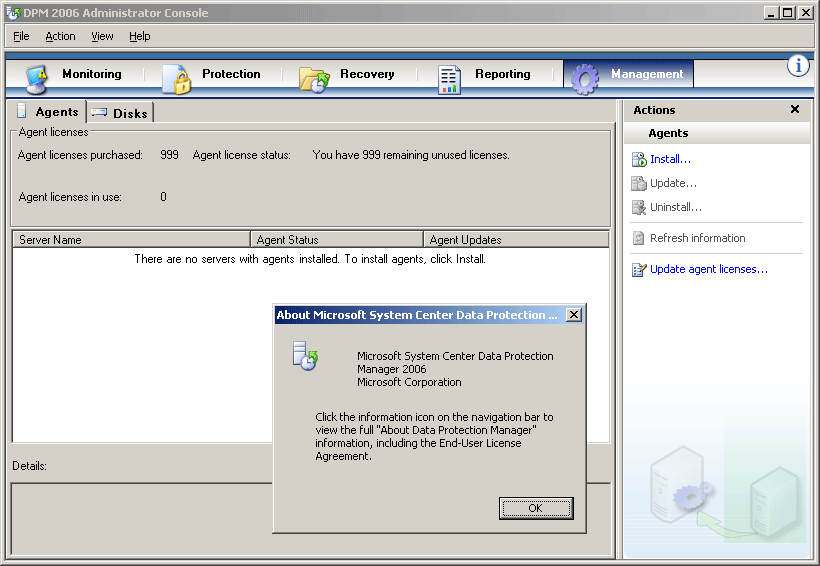This screenshot has width=820, height=566.
Task: Sort by Server Name column header
Action: [x=131, y=240]
